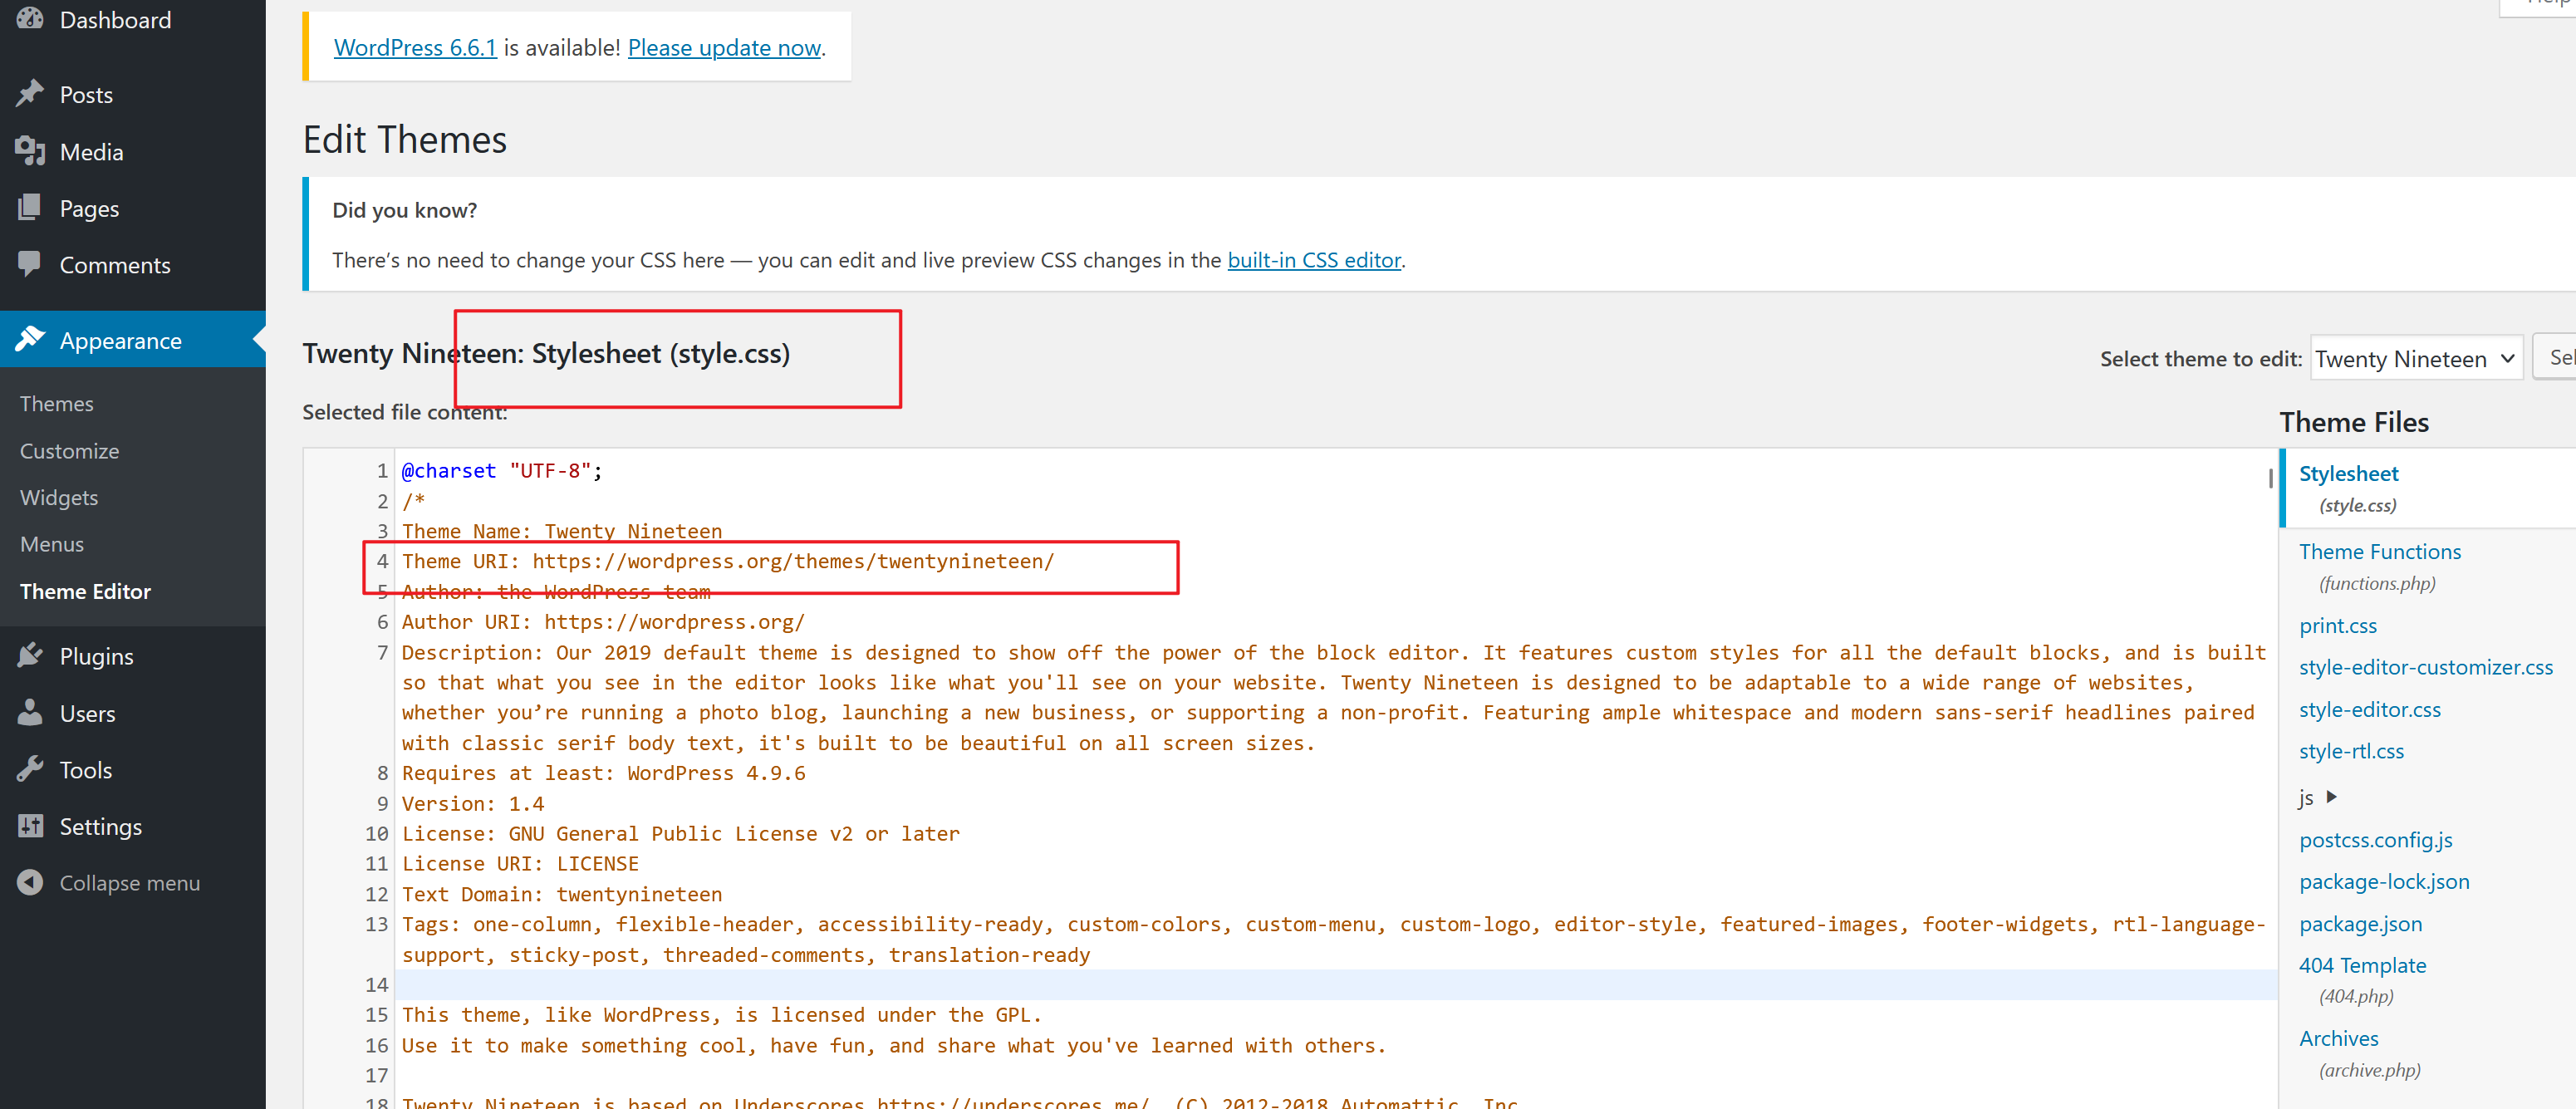
Task: Click the Tools wrench icon
Action: point(30,769)
